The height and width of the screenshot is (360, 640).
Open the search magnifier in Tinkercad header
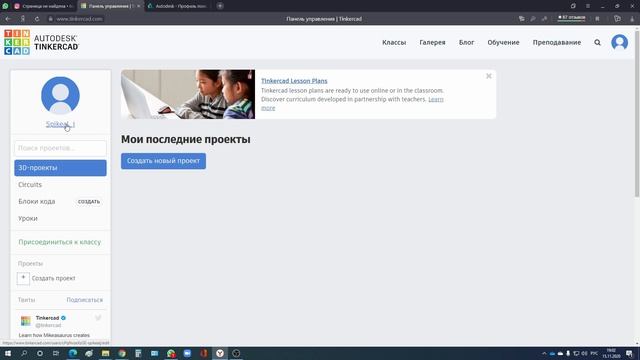tap(597, 42)
